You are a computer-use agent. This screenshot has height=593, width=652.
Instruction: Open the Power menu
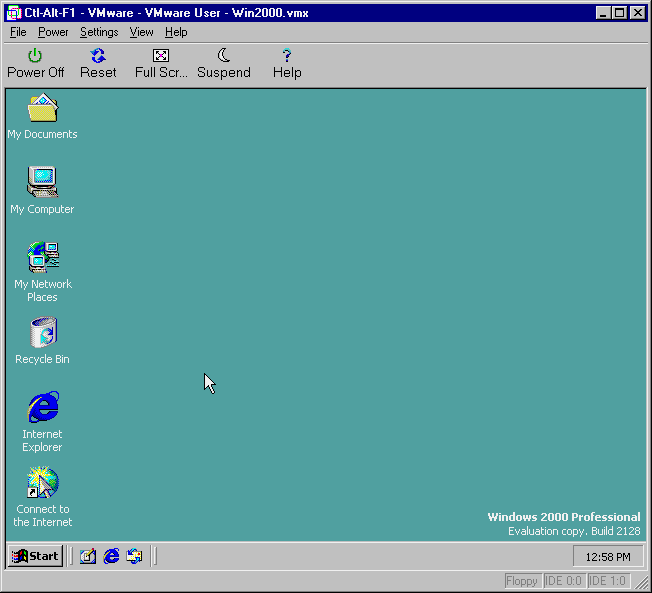53,32
